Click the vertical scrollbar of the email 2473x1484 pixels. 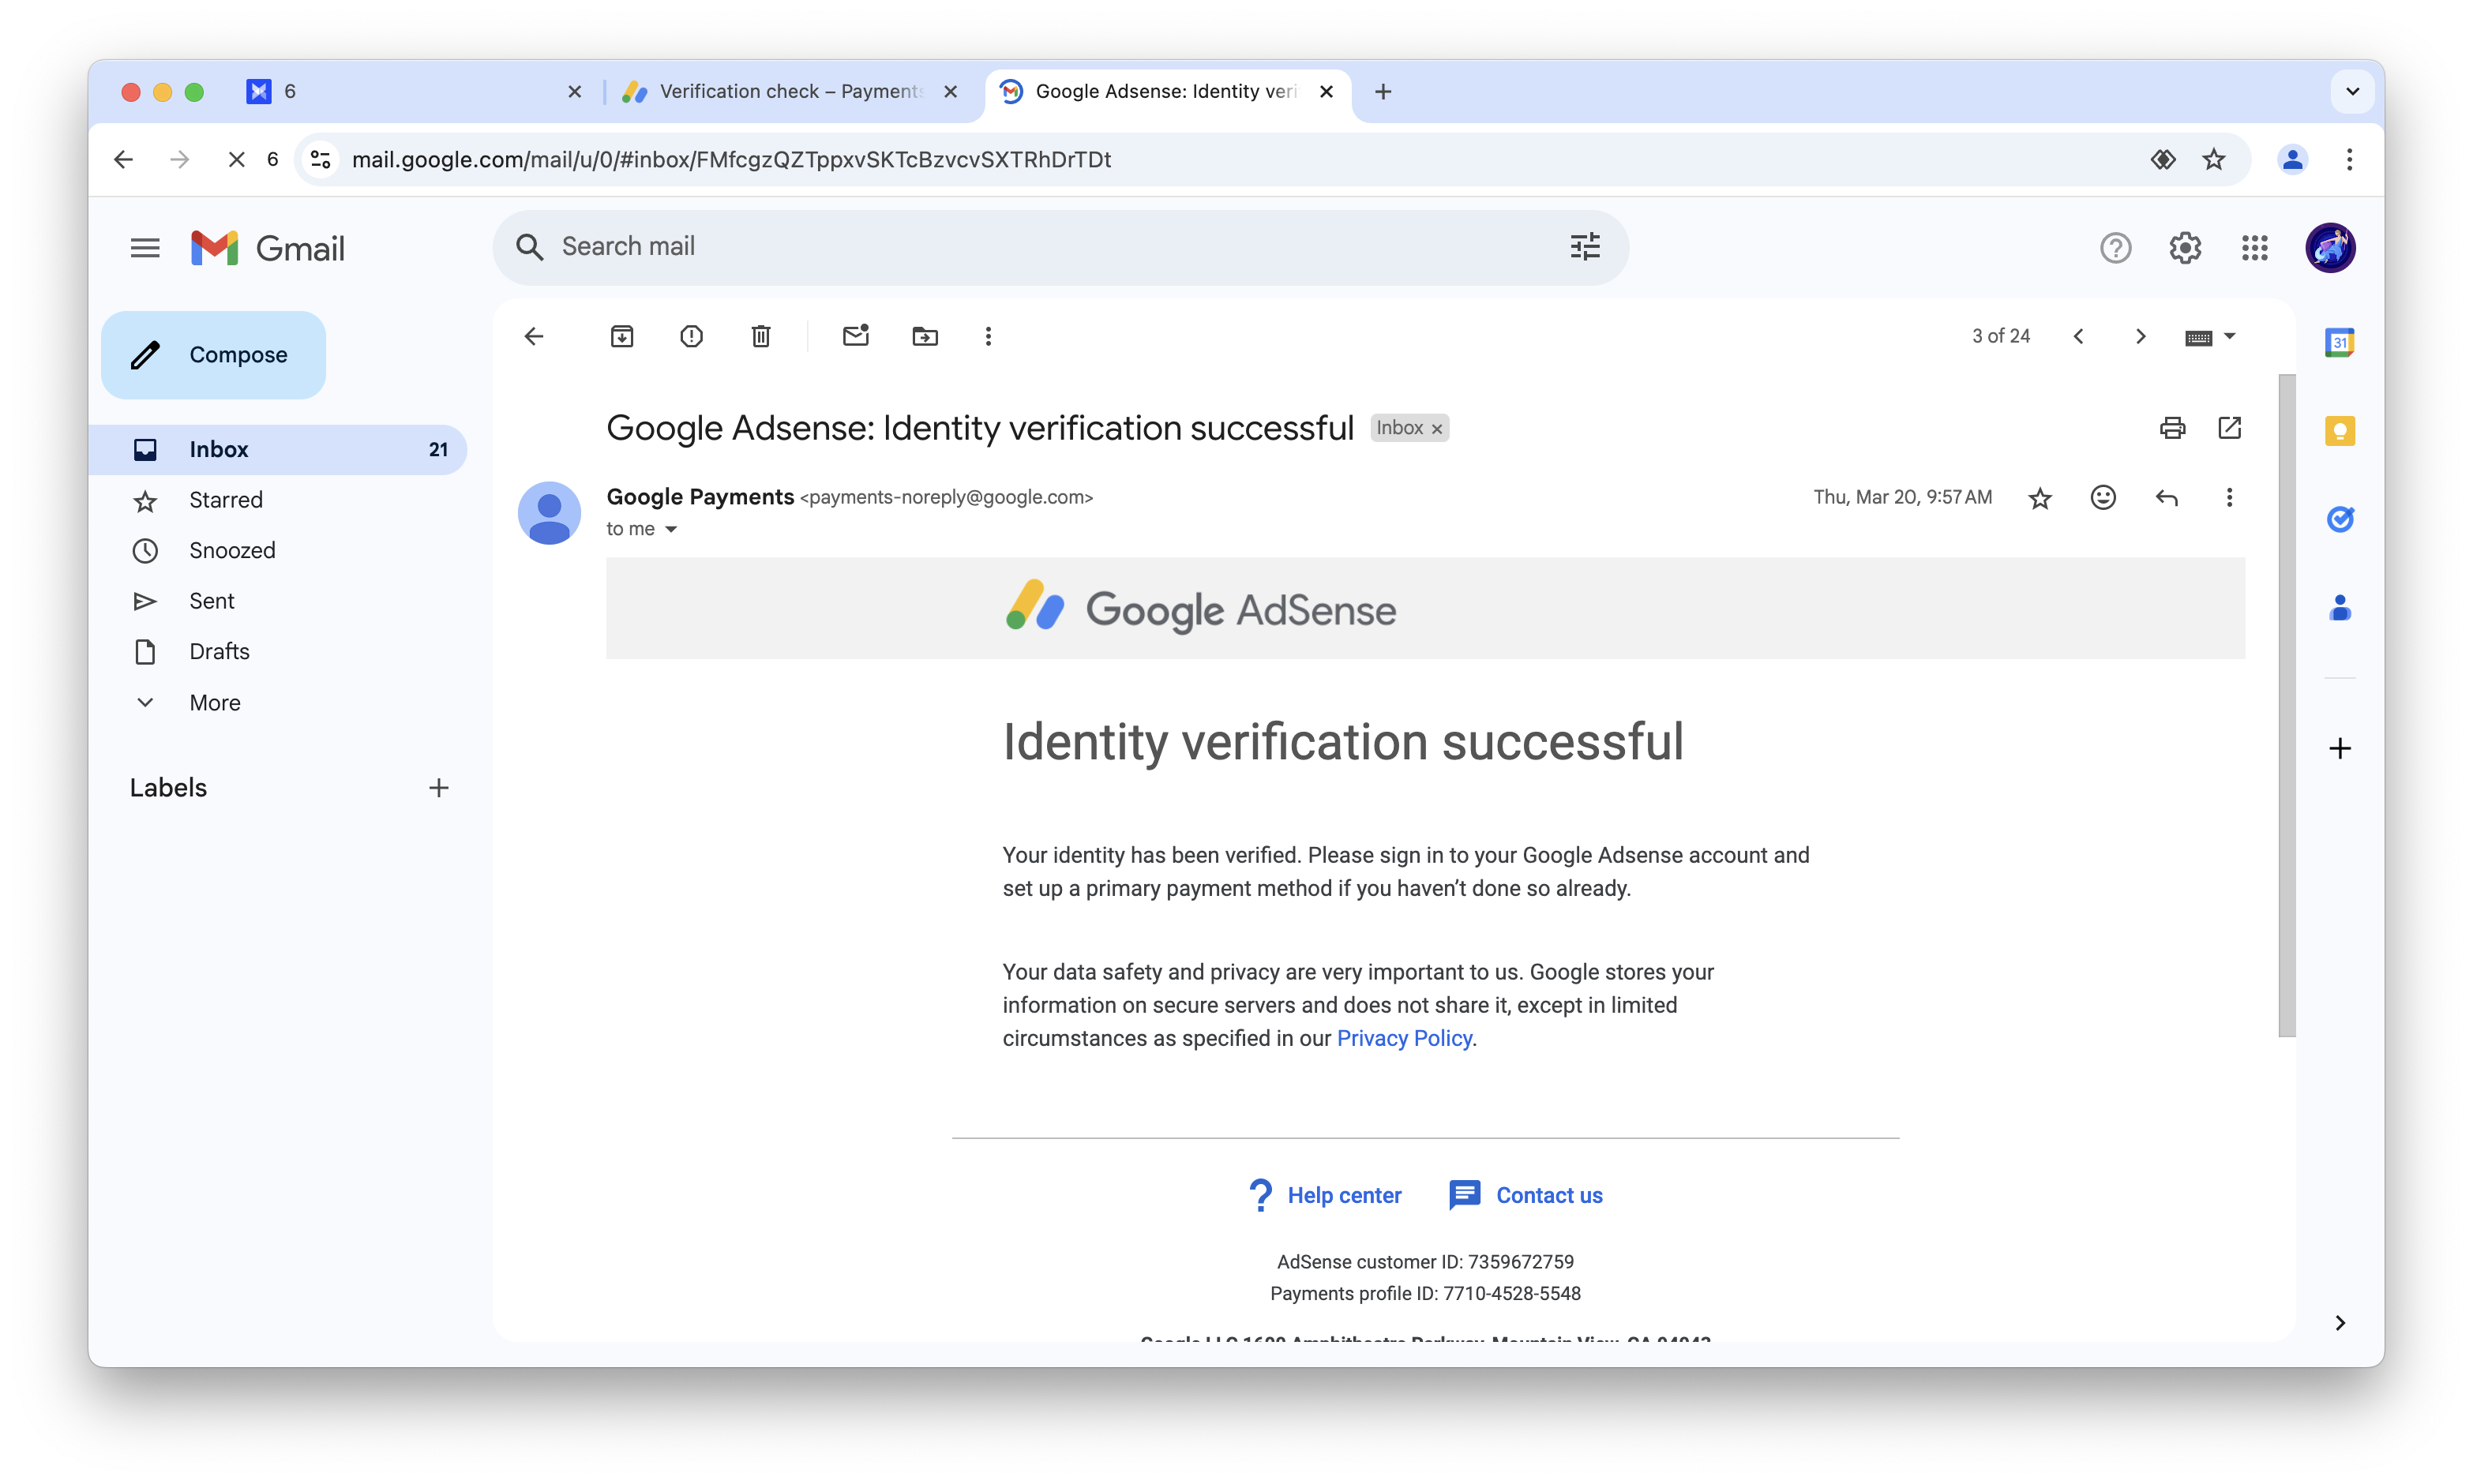point(2286,705)
